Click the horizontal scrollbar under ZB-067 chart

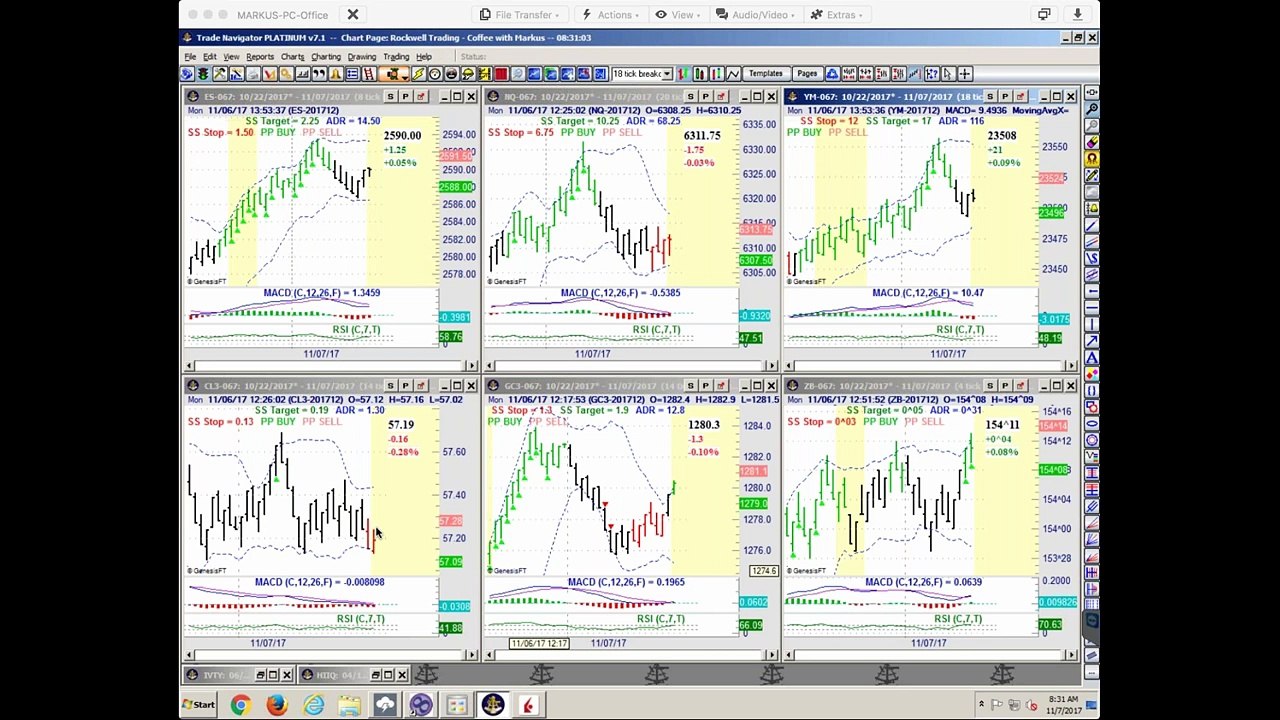(x=931, y=655)
